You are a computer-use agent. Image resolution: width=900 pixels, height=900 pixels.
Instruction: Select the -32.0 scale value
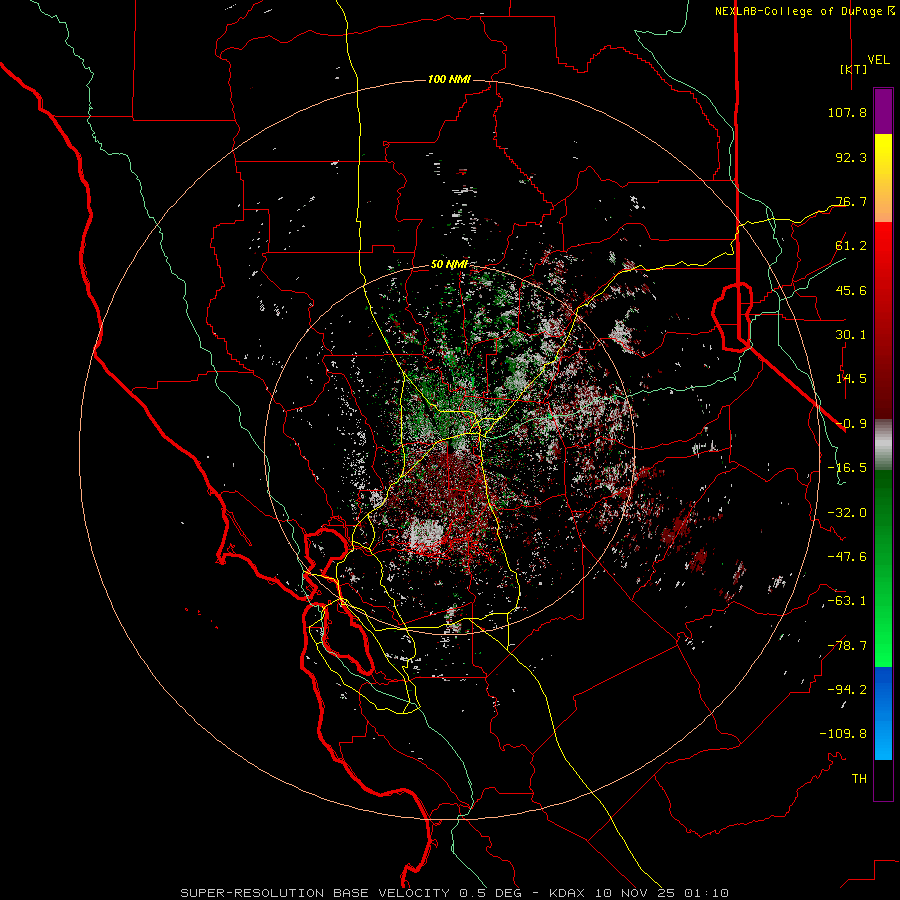tap(847, 513)
